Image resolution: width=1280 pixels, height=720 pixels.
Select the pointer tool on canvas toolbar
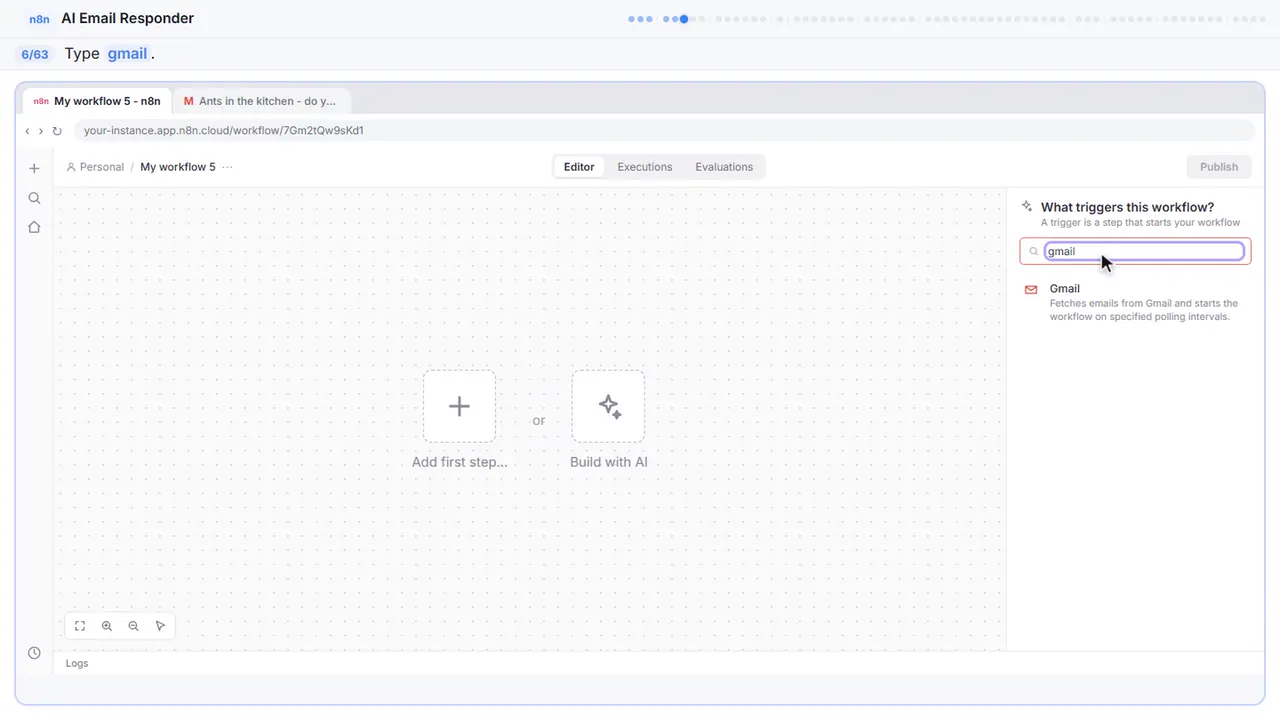[160, 626]
